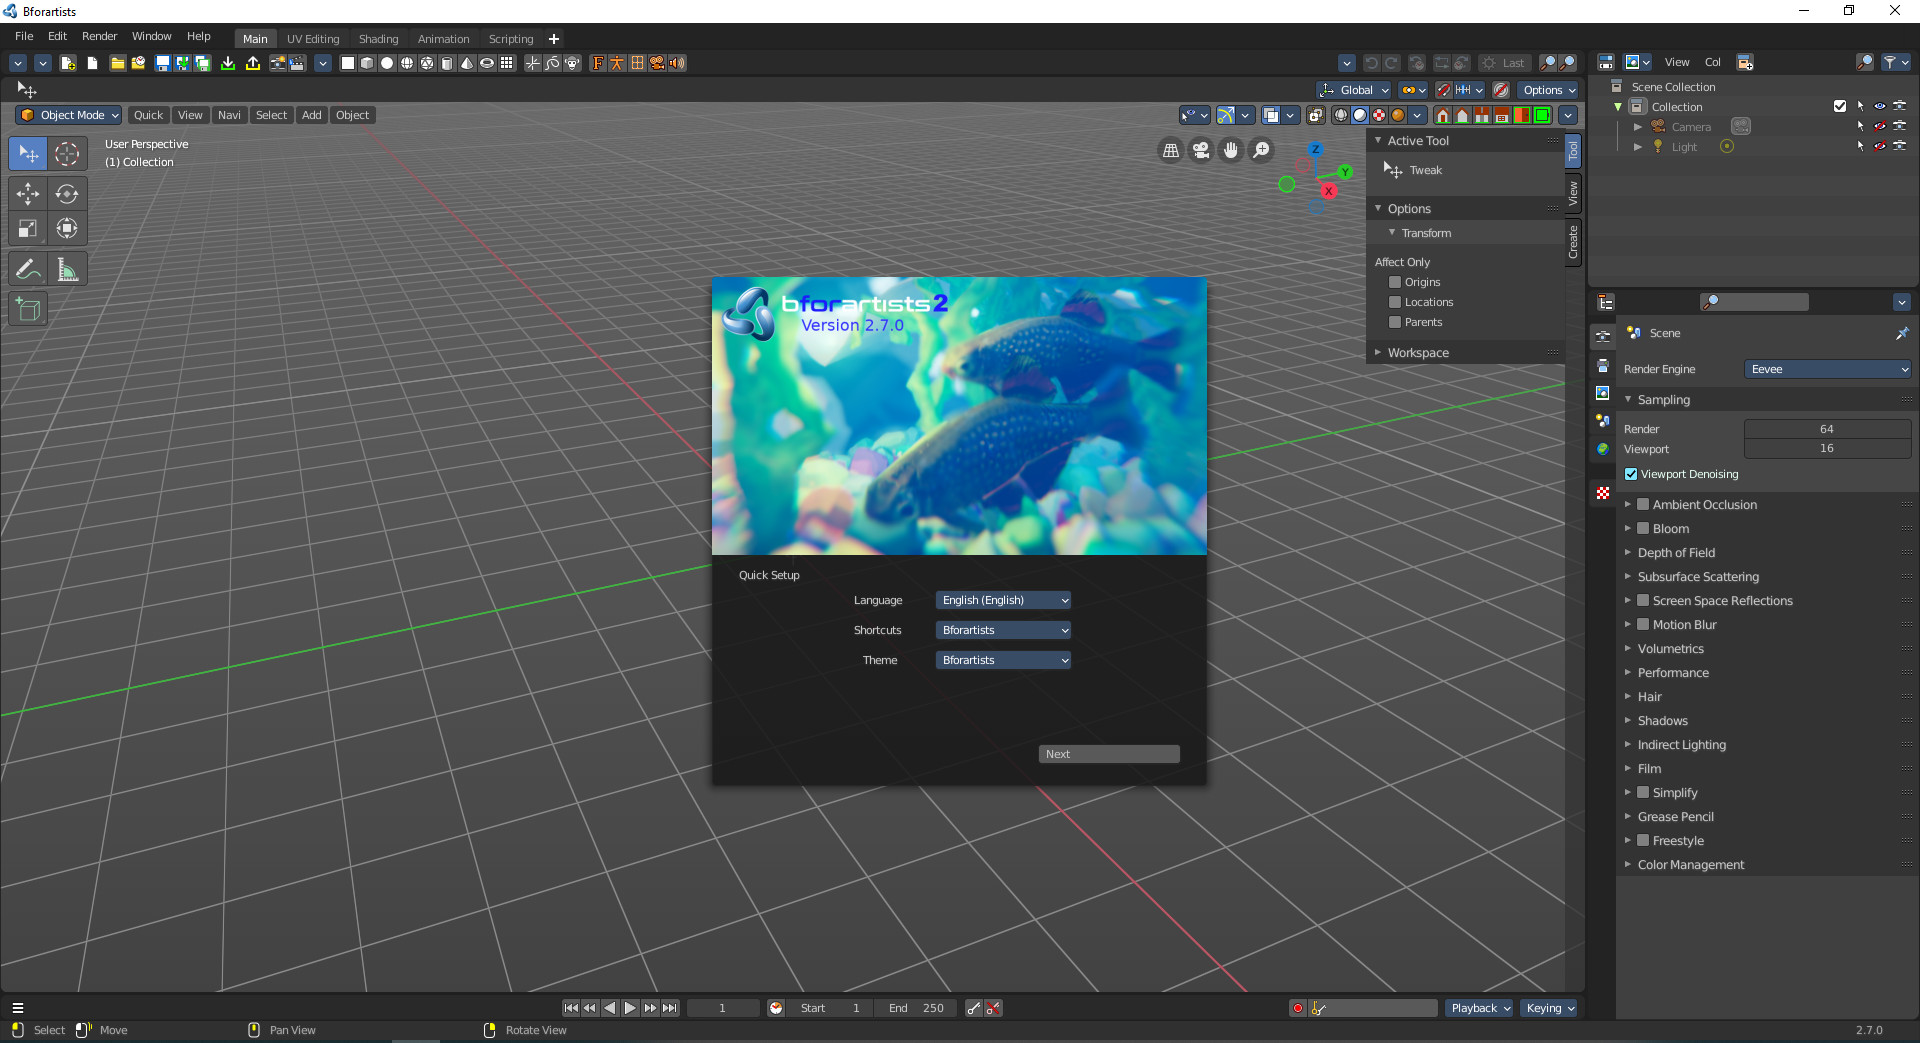Click the Add Cube tool icon

point(28,310)
